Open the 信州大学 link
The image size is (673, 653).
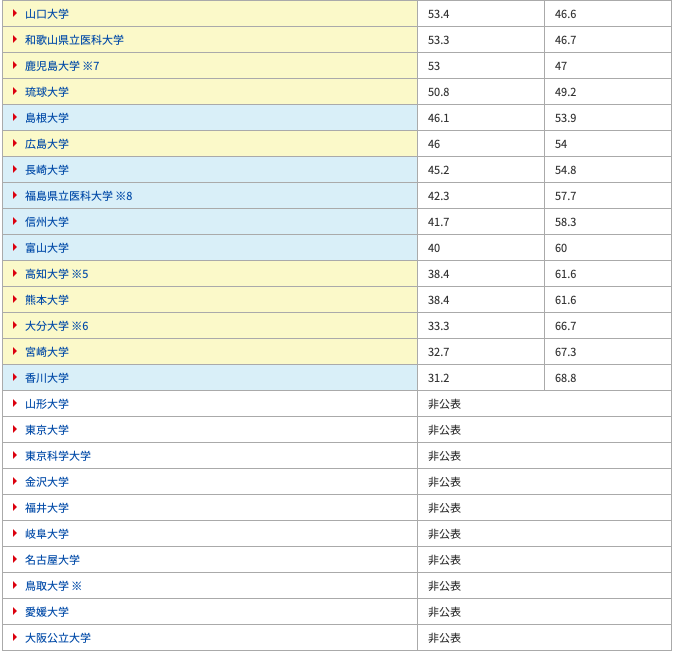click(47, 222)
